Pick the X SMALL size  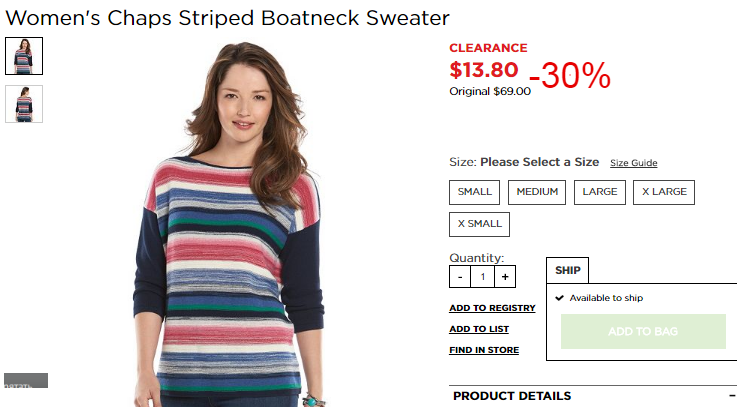pyautogui.click(x=479, y=224)
